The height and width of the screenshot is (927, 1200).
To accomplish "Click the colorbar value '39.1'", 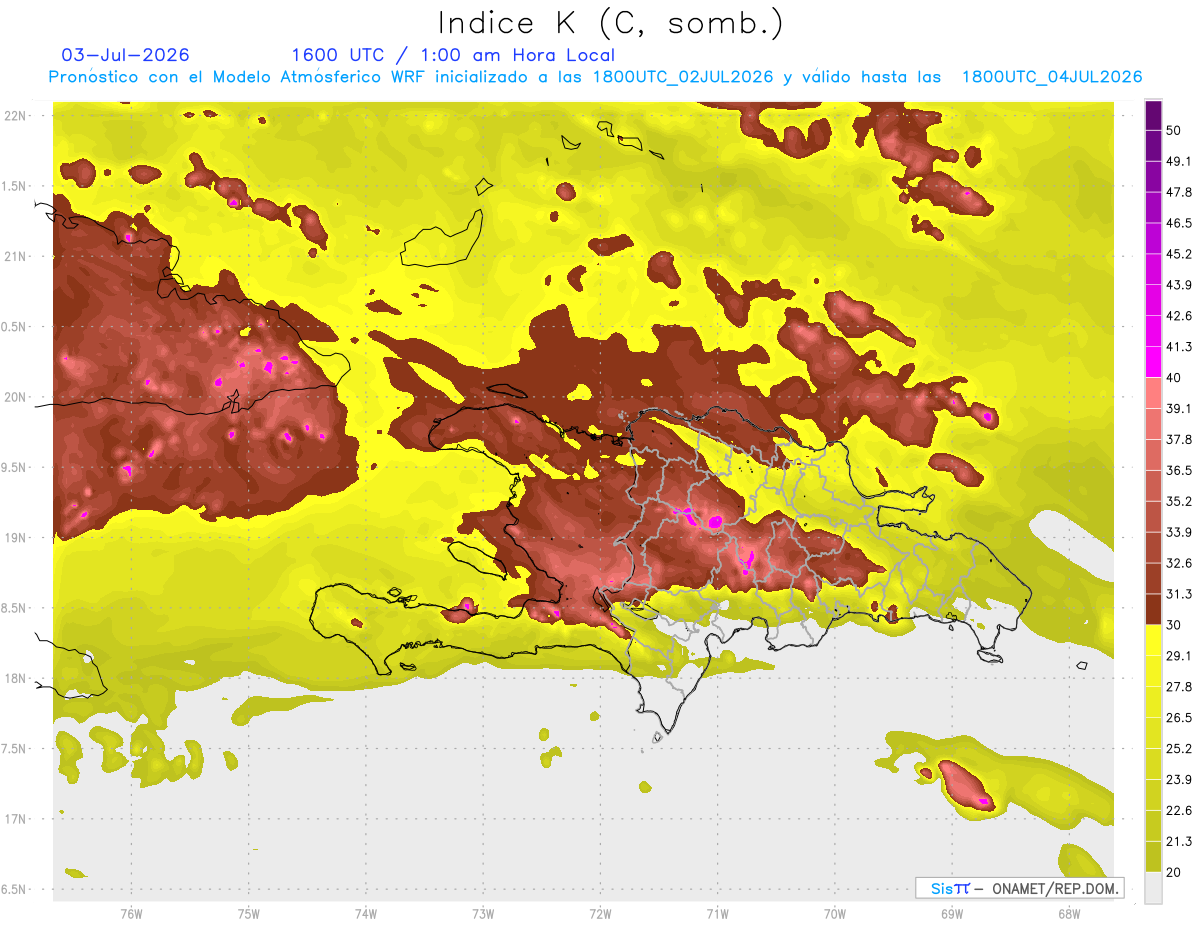I will [x=1179, y=409].
